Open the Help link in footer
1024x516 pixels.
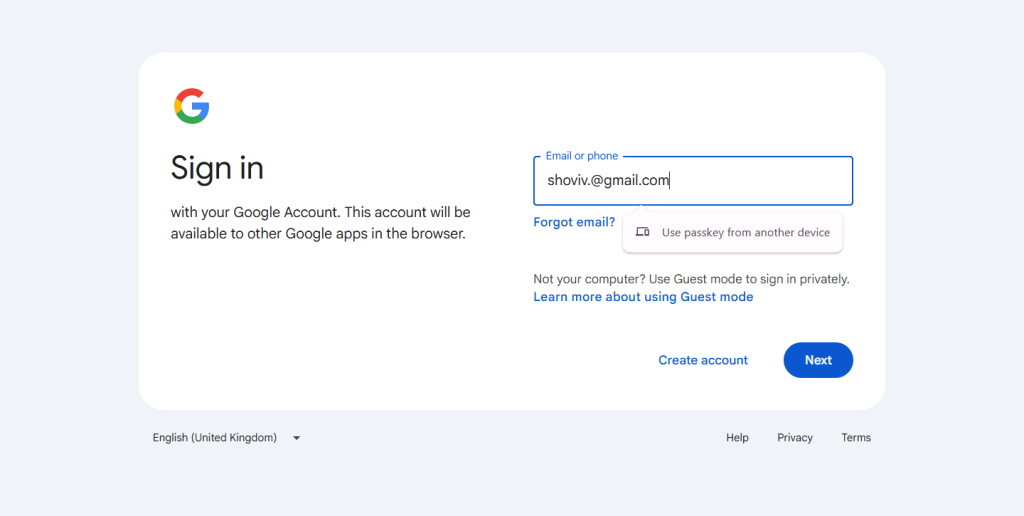pos(737,438)
